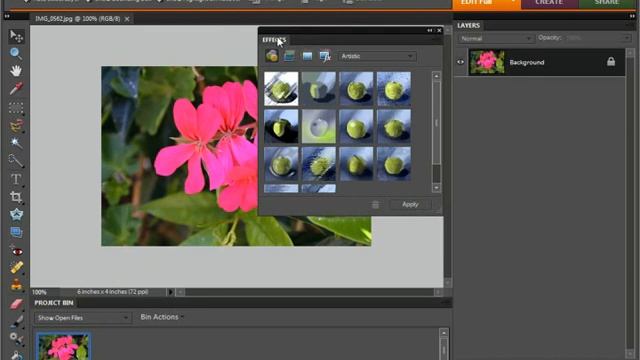
Task: Select the IMG_0562.jpg document tab
Action: tap(78, 19)
